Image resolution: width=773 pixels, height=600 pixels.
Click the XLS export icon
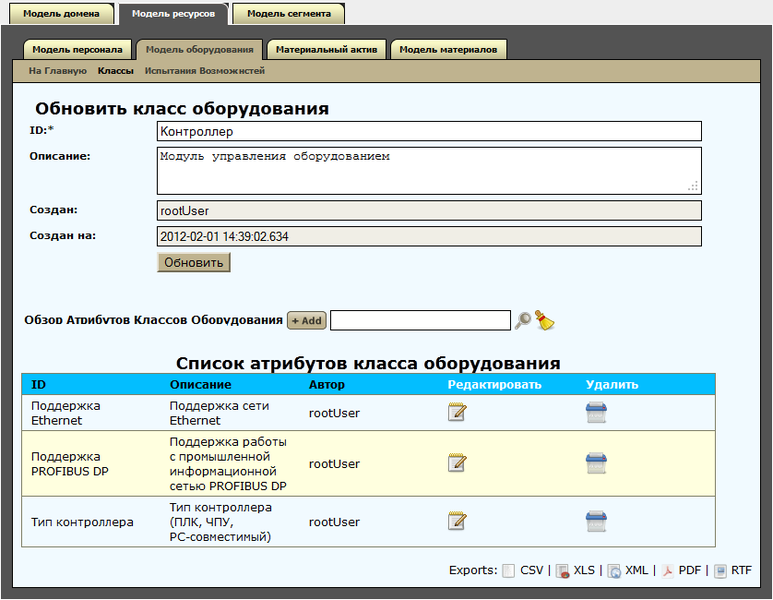point(562,571)
